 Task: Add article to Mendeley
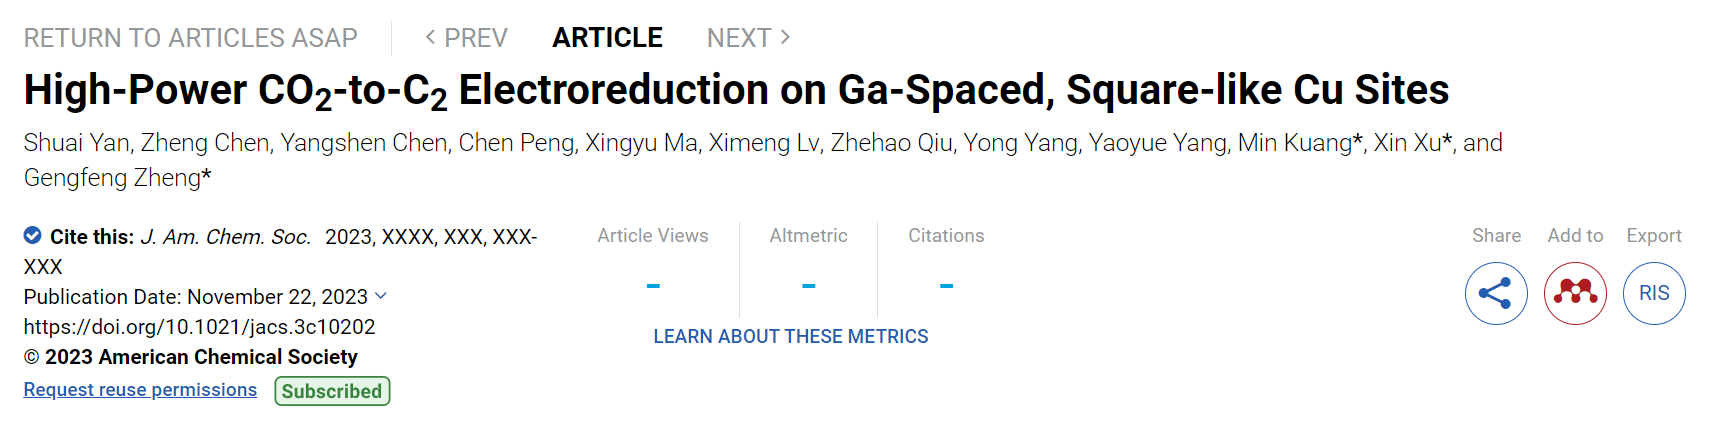[1575, 293]
